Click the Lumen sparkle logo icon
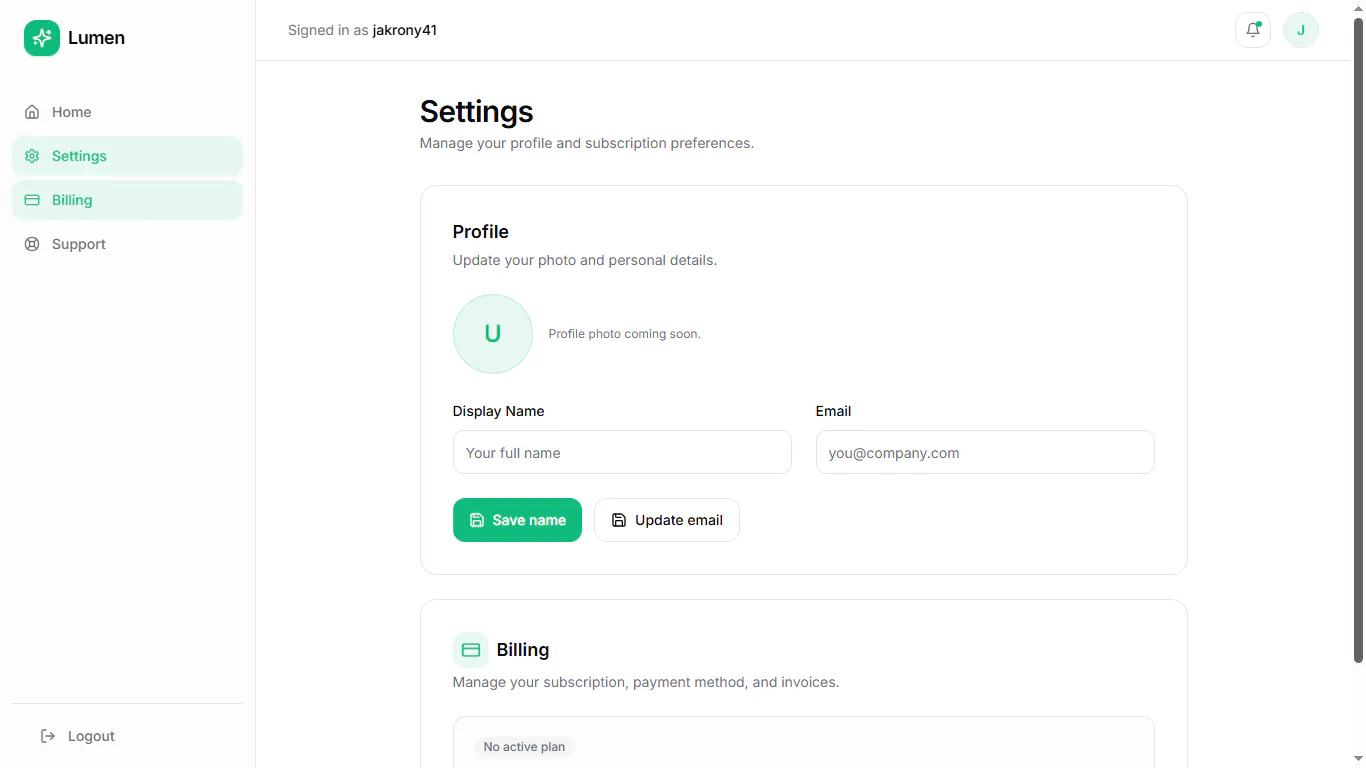Screen dimensions: 1366x768 tap(42, 38)
